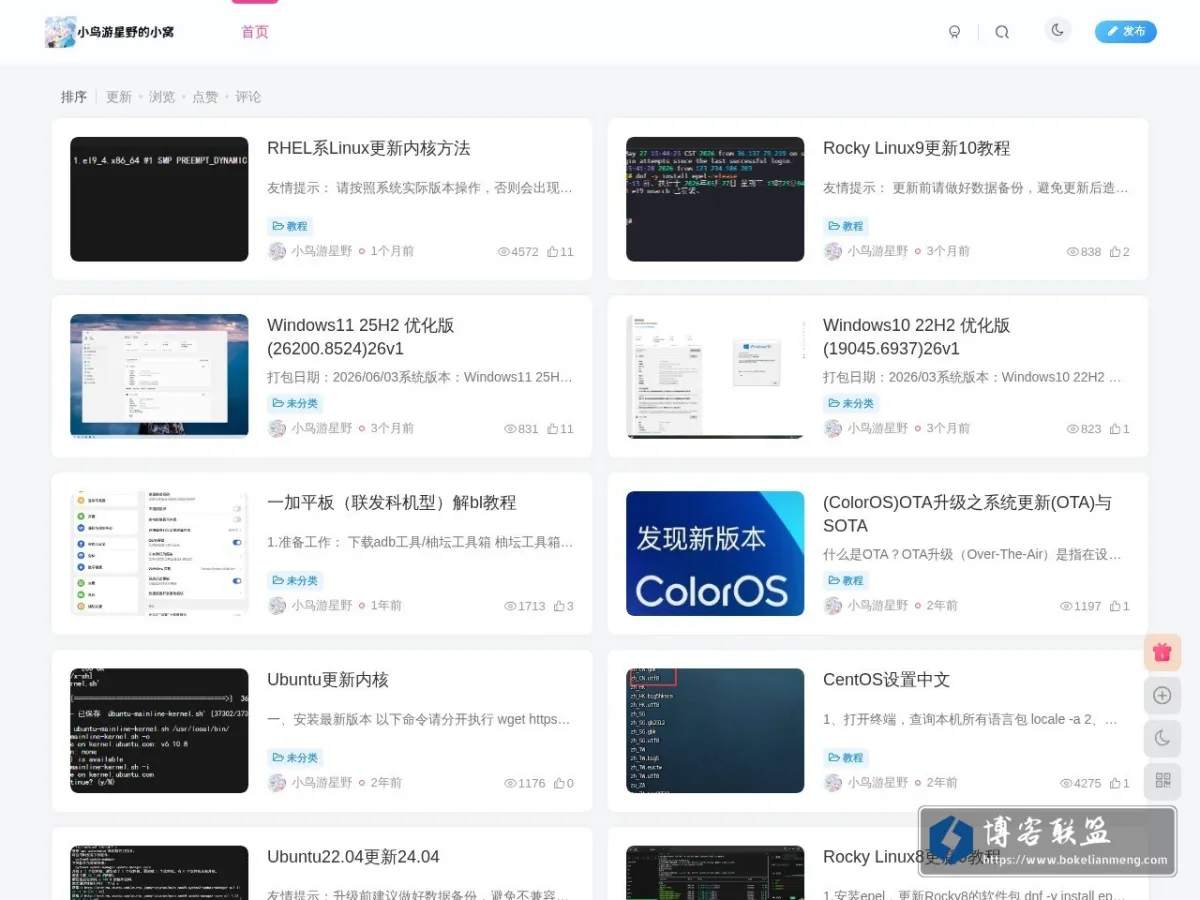Sort posts by 更新
The image size is (1200, 900).
[x=119, y=97]
